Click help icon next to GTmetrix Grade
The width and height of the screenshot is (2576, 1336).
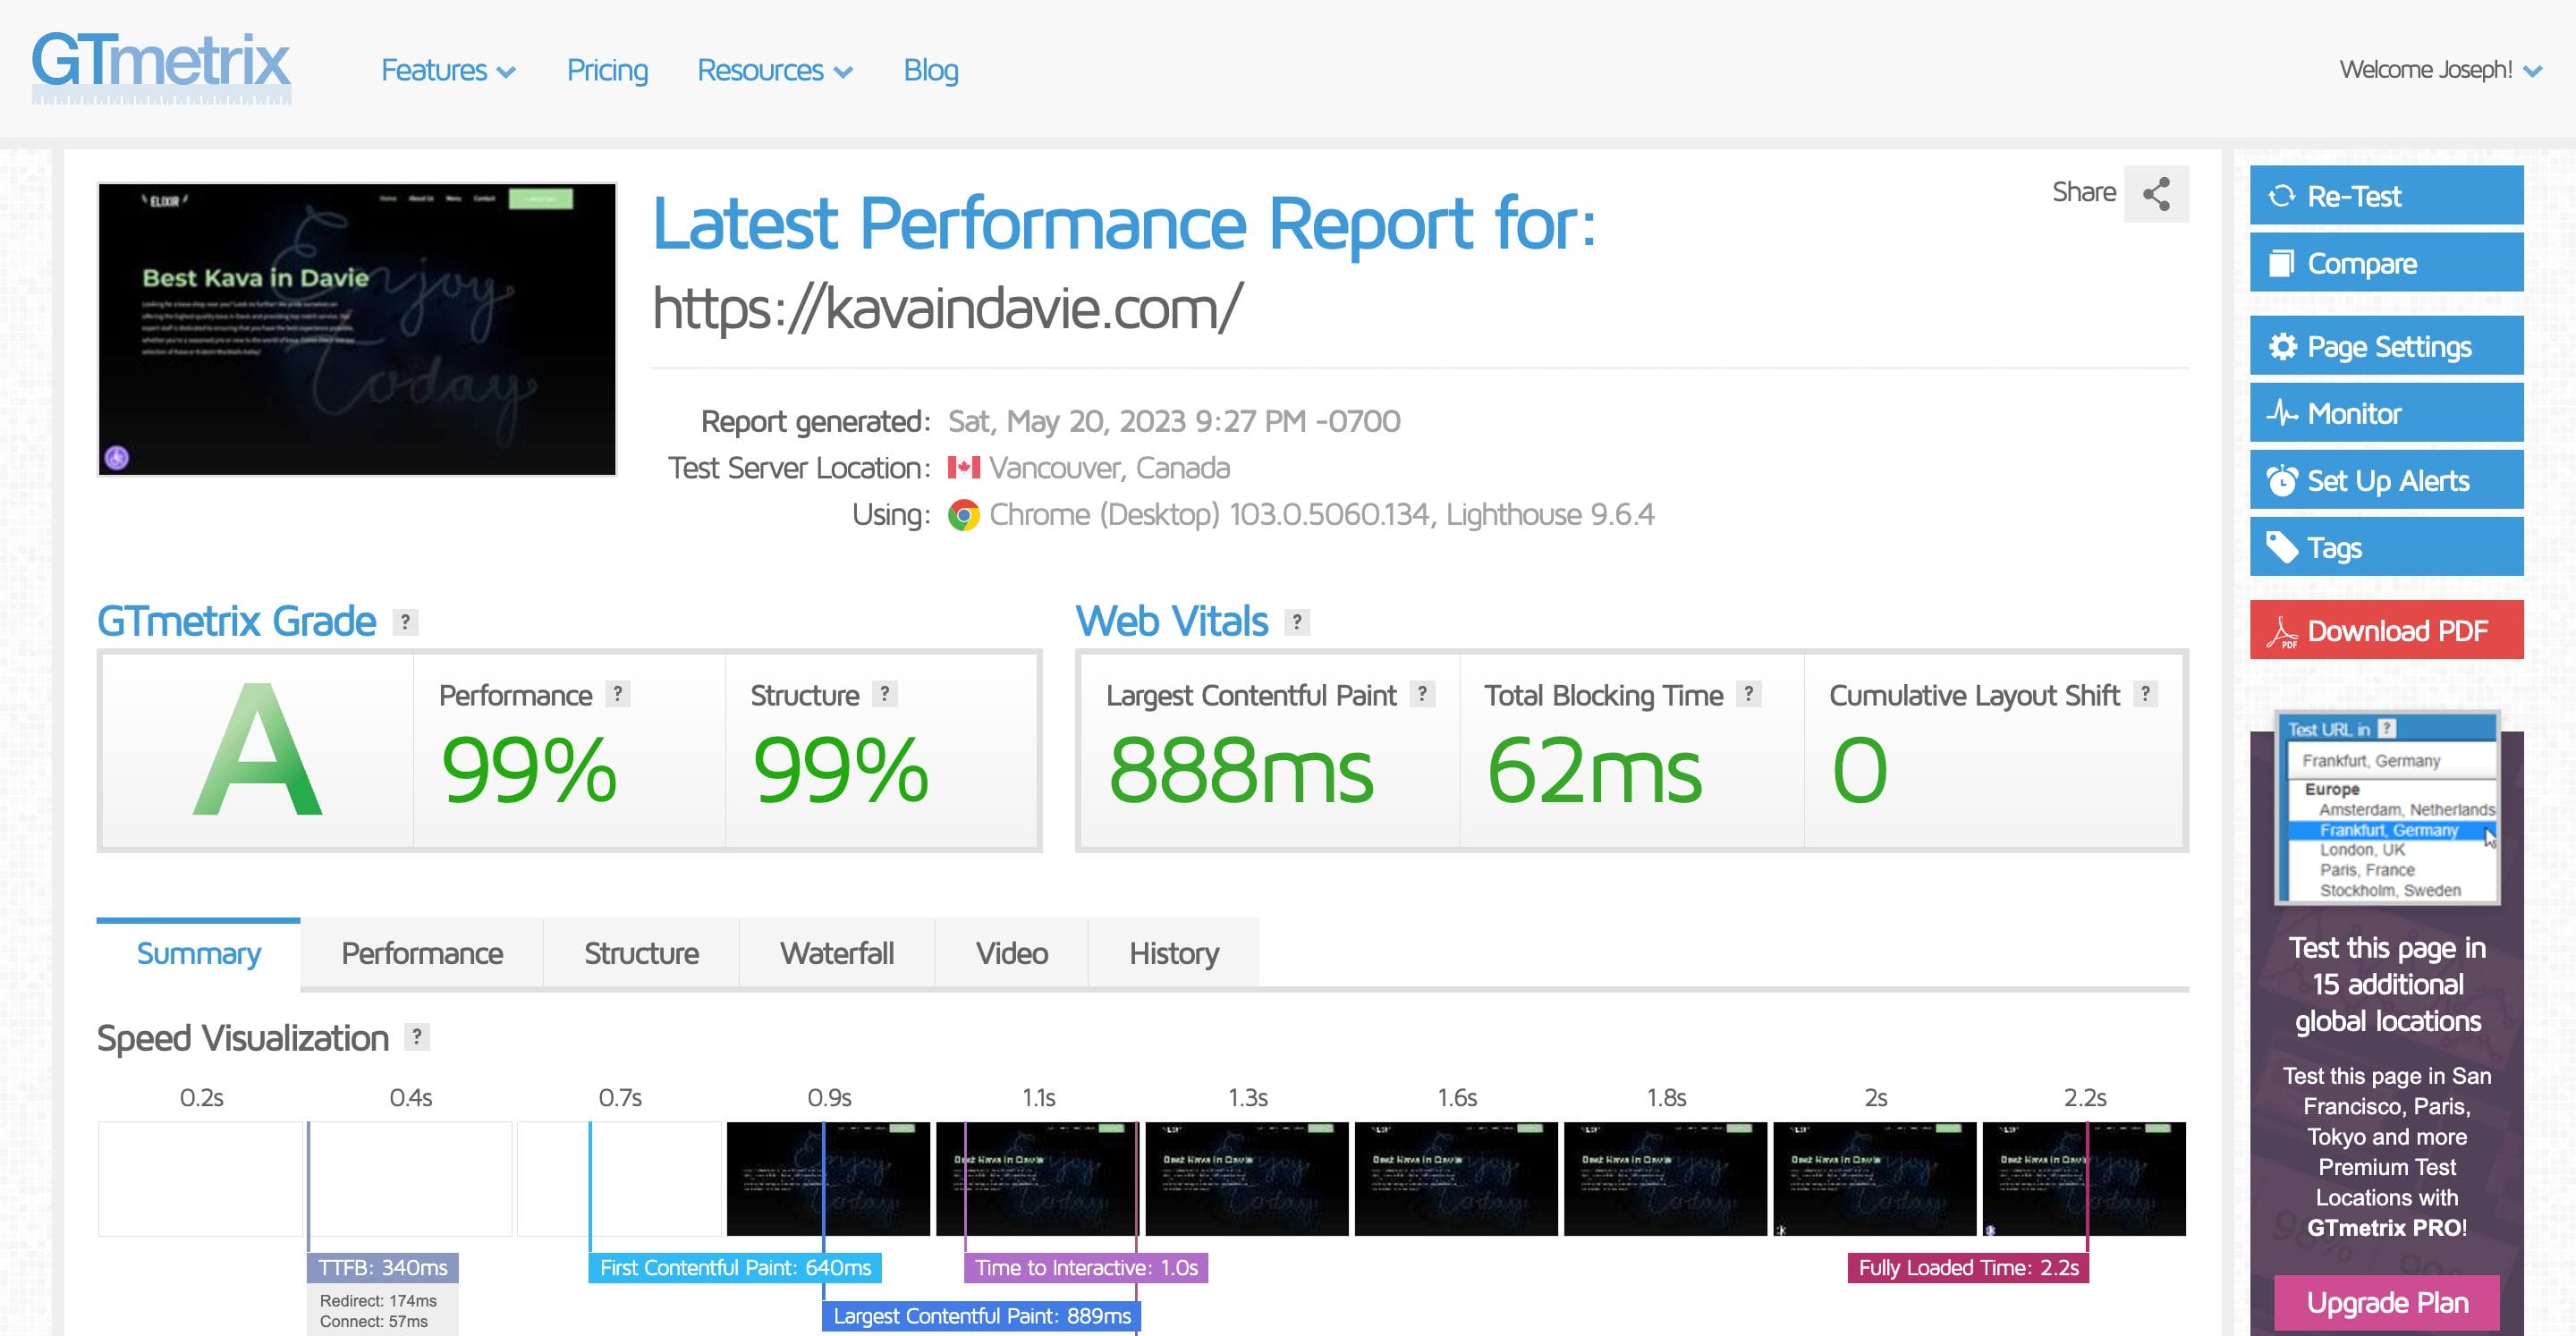405,622
